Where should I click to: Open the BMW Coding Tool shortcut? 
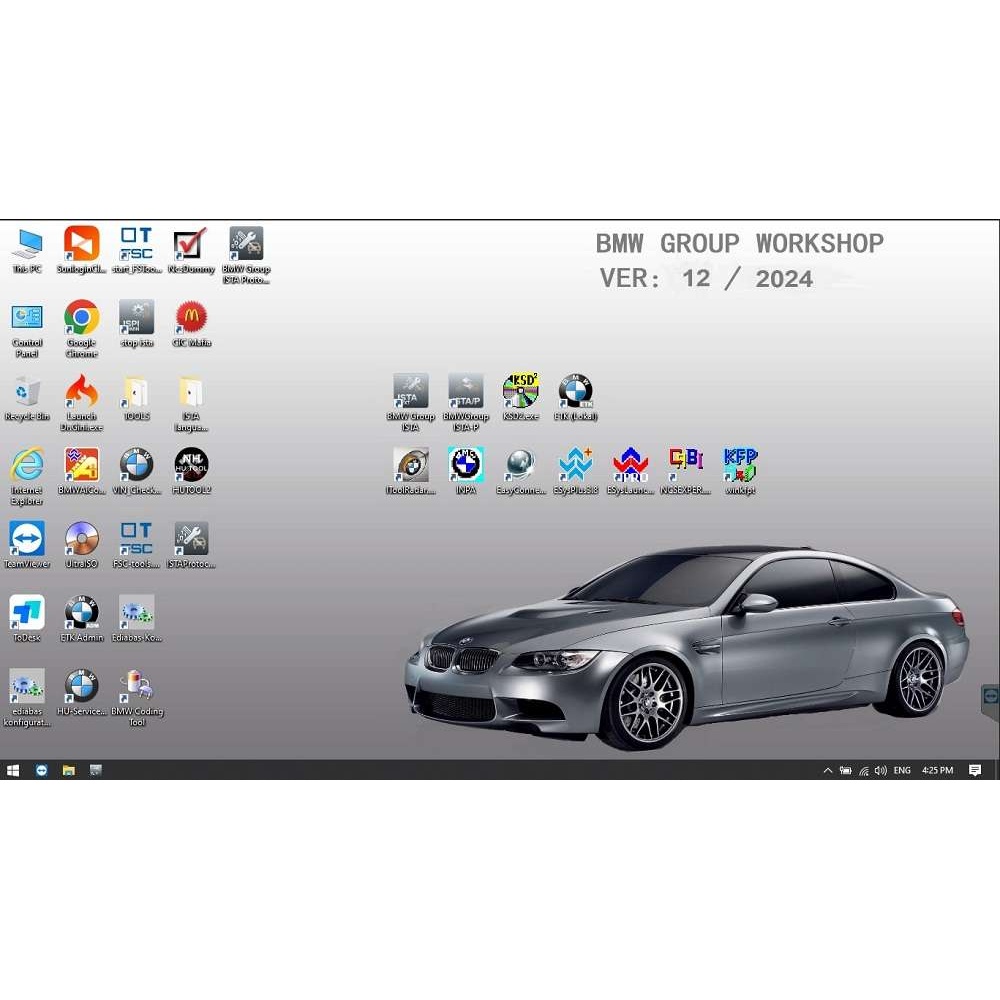point(136,698)
